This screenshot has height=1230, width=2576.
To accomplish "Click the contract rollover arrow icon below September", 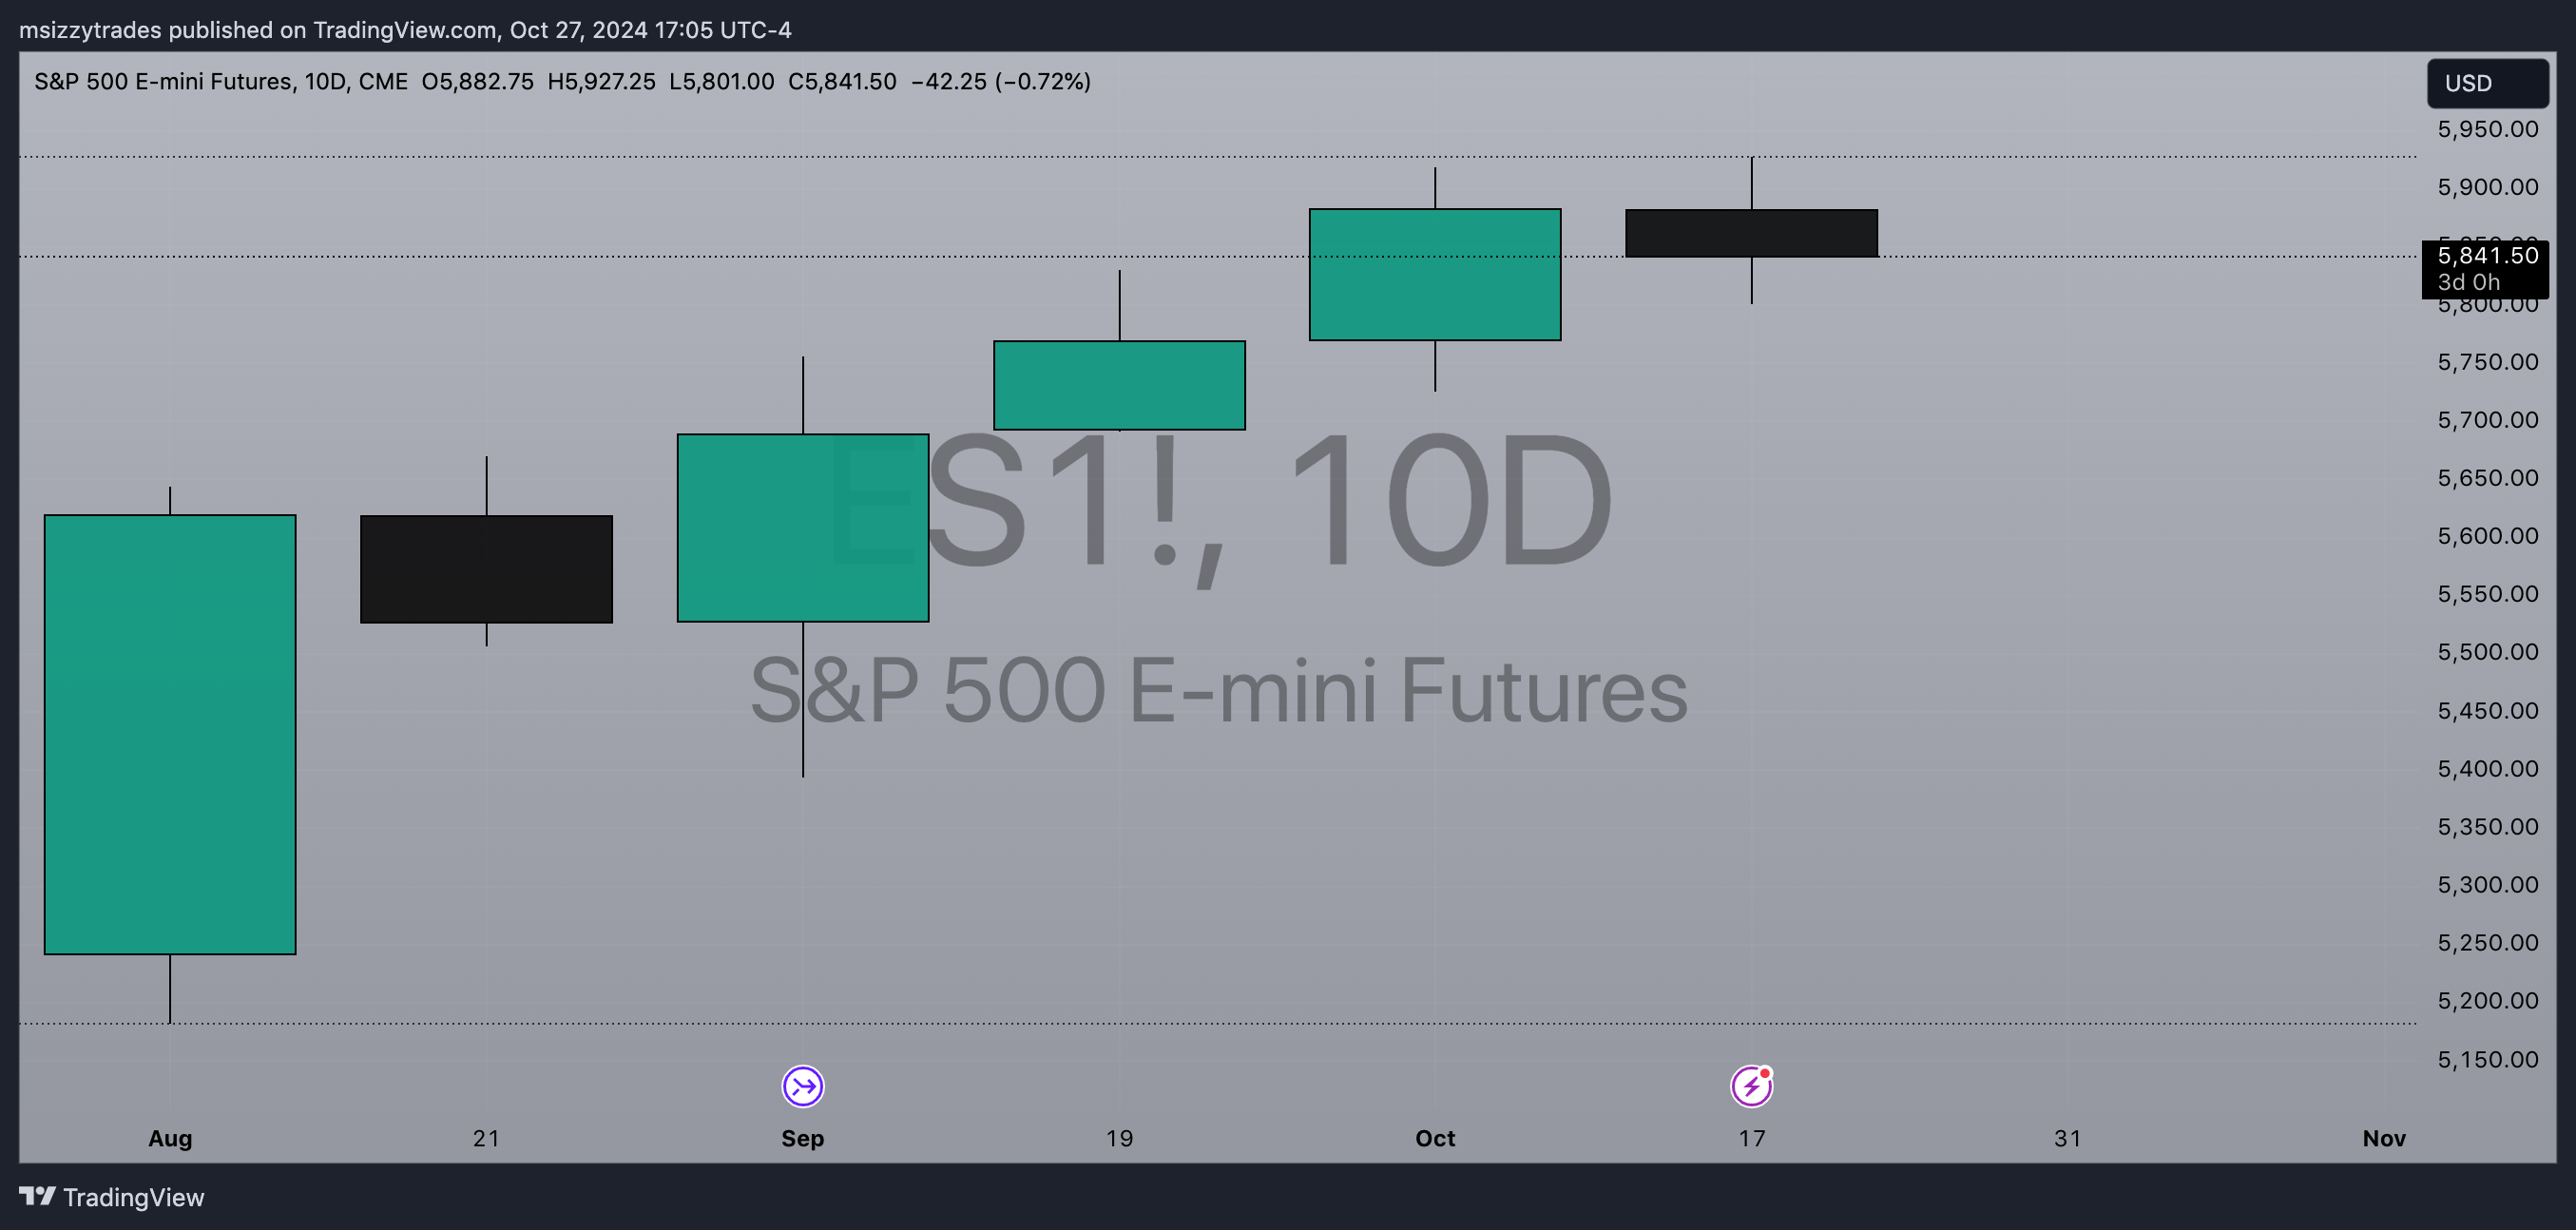I will tap(802, 1085).
